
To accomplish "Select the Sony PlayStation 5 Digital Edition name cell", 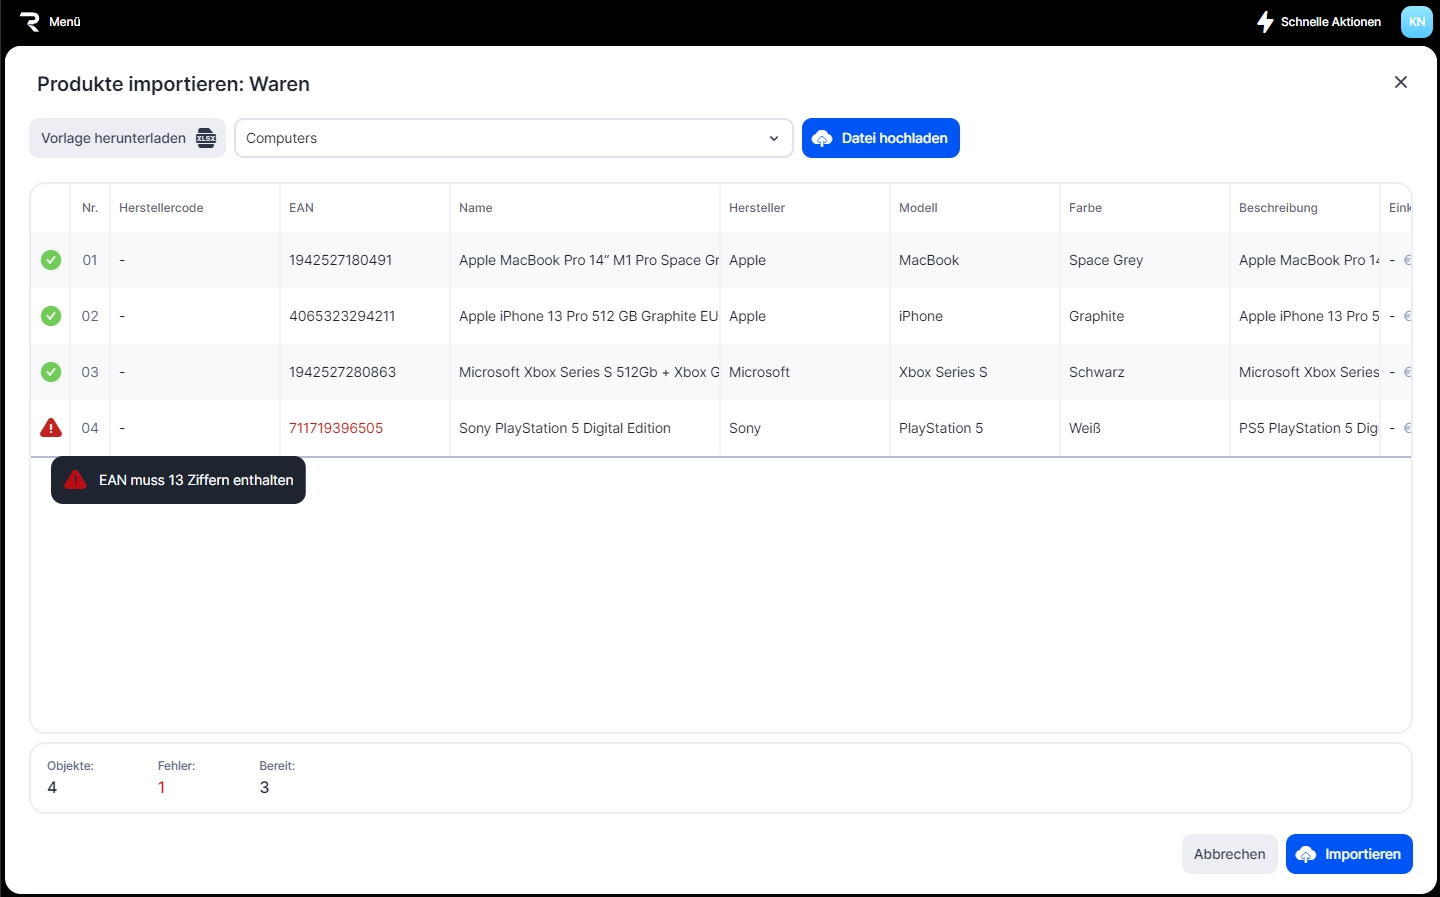I will point(565,428).
